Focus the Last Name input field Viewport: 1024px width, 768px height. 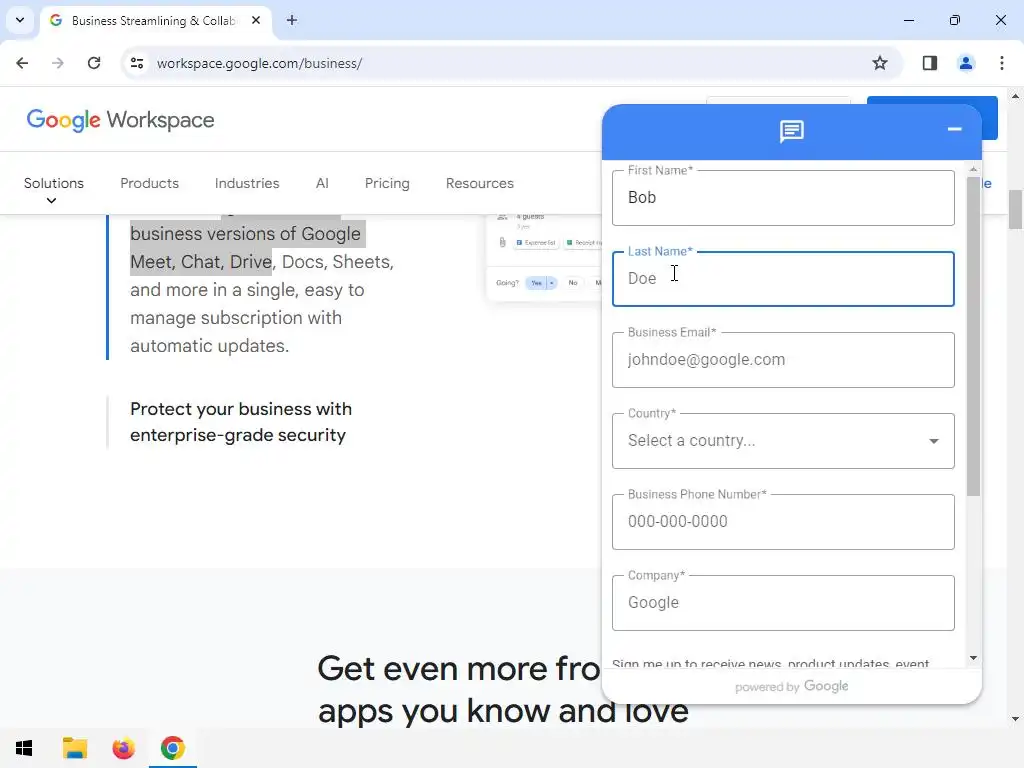coord(783,279)
